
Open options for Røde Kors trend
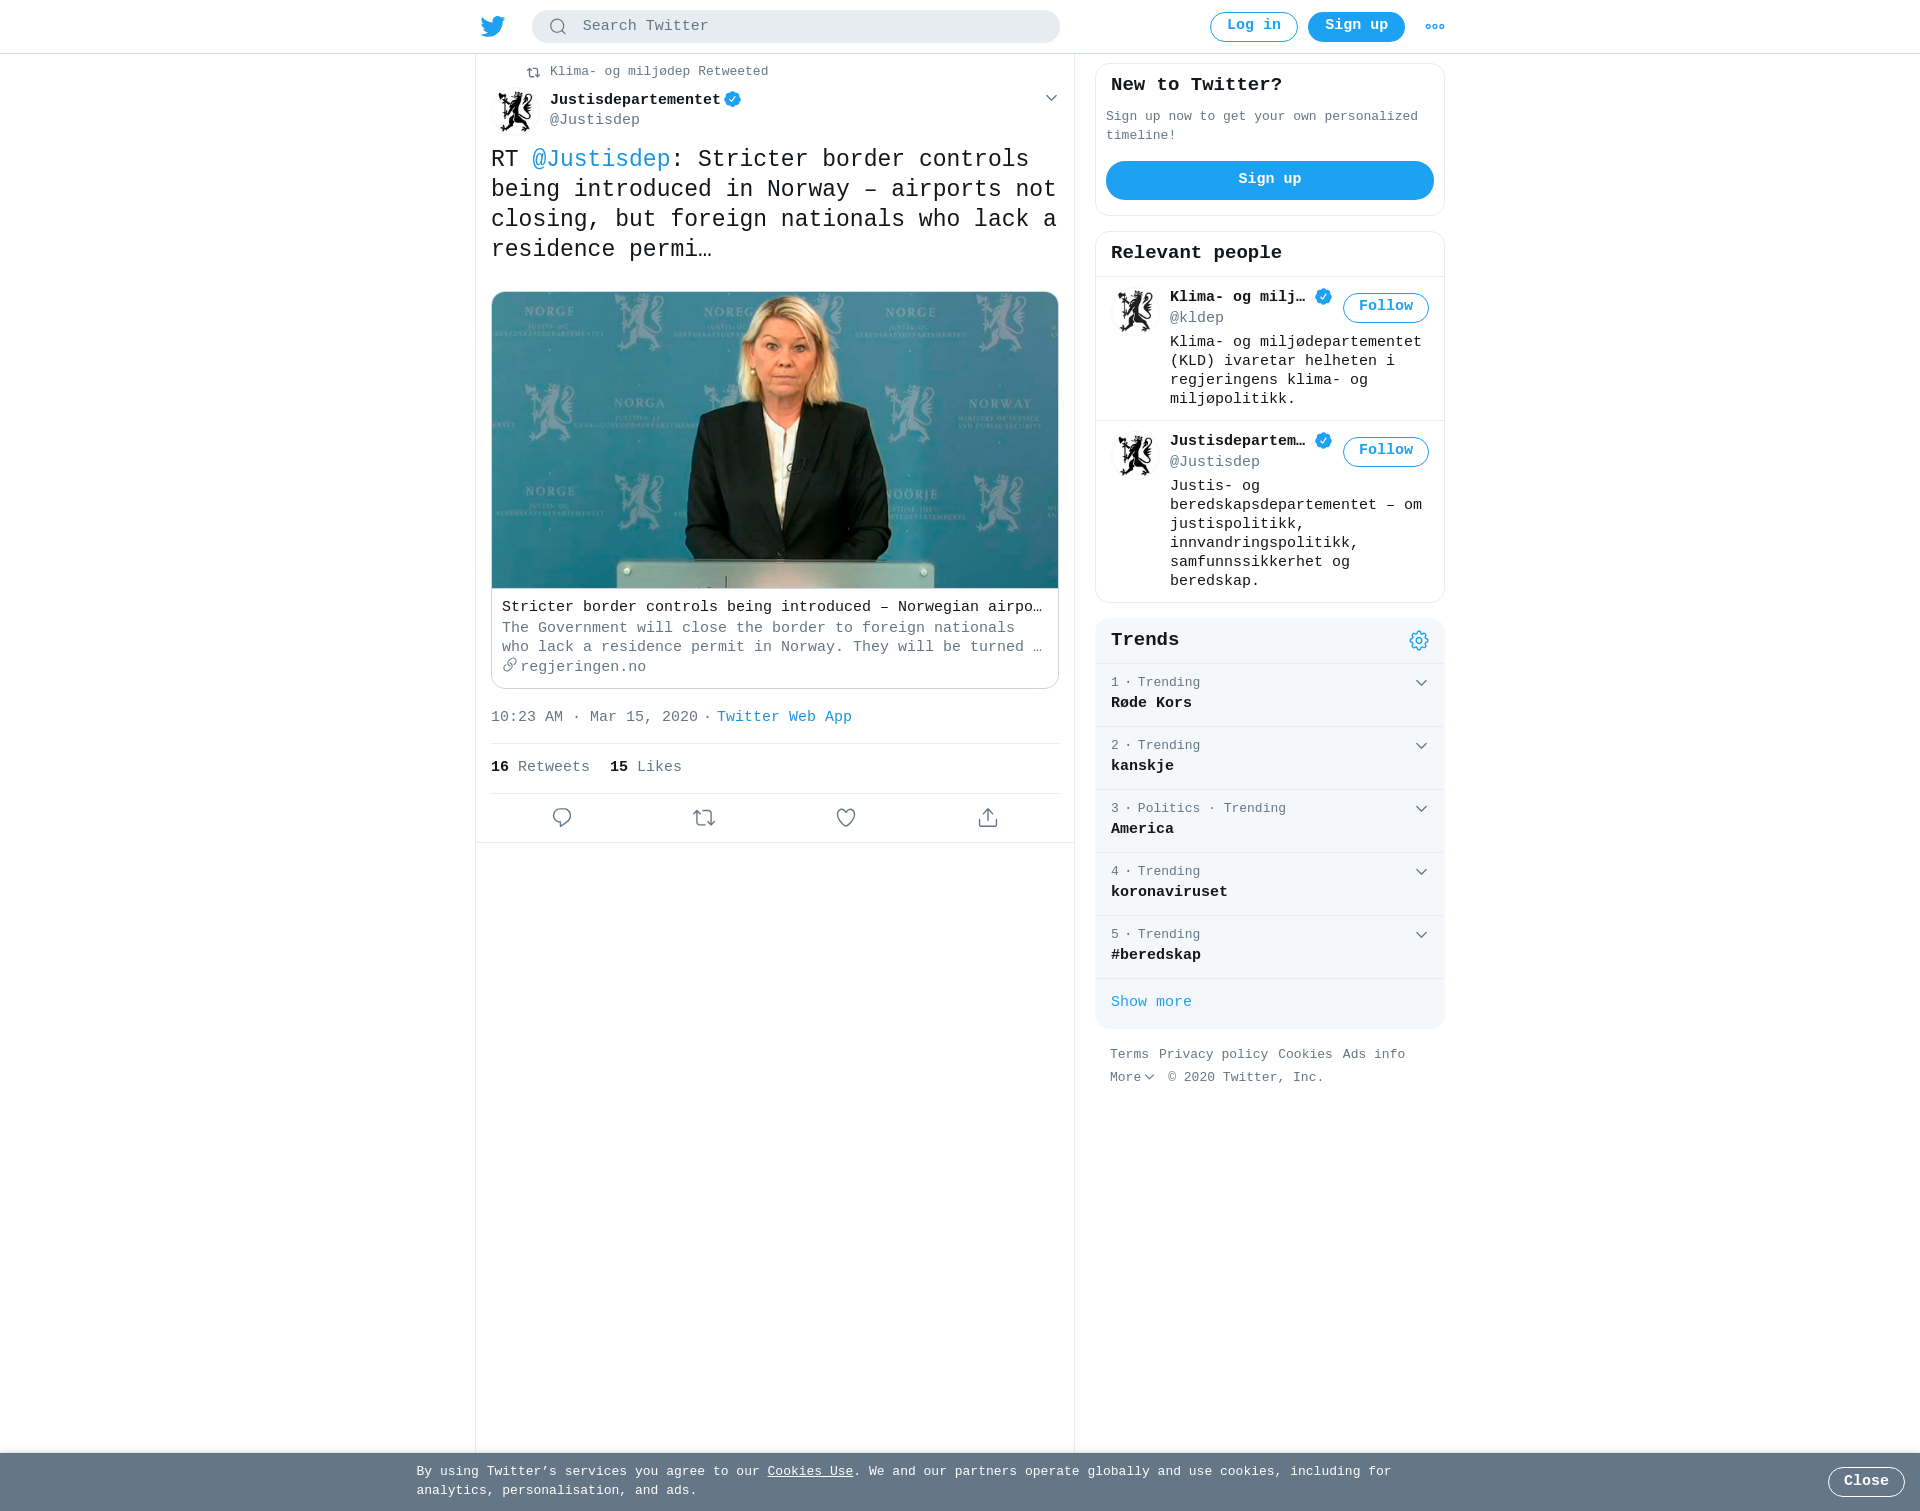pyautogui.click(x=1421, y=683)
